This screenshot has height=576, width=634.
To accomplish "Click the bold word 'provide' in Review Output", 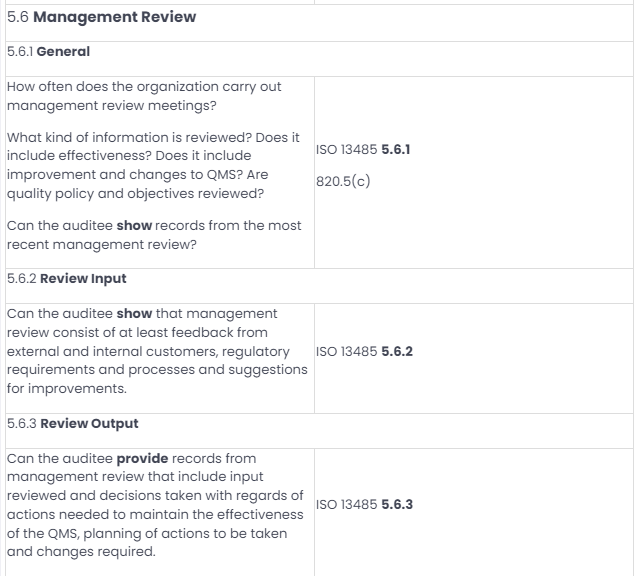I will (142, 459).
